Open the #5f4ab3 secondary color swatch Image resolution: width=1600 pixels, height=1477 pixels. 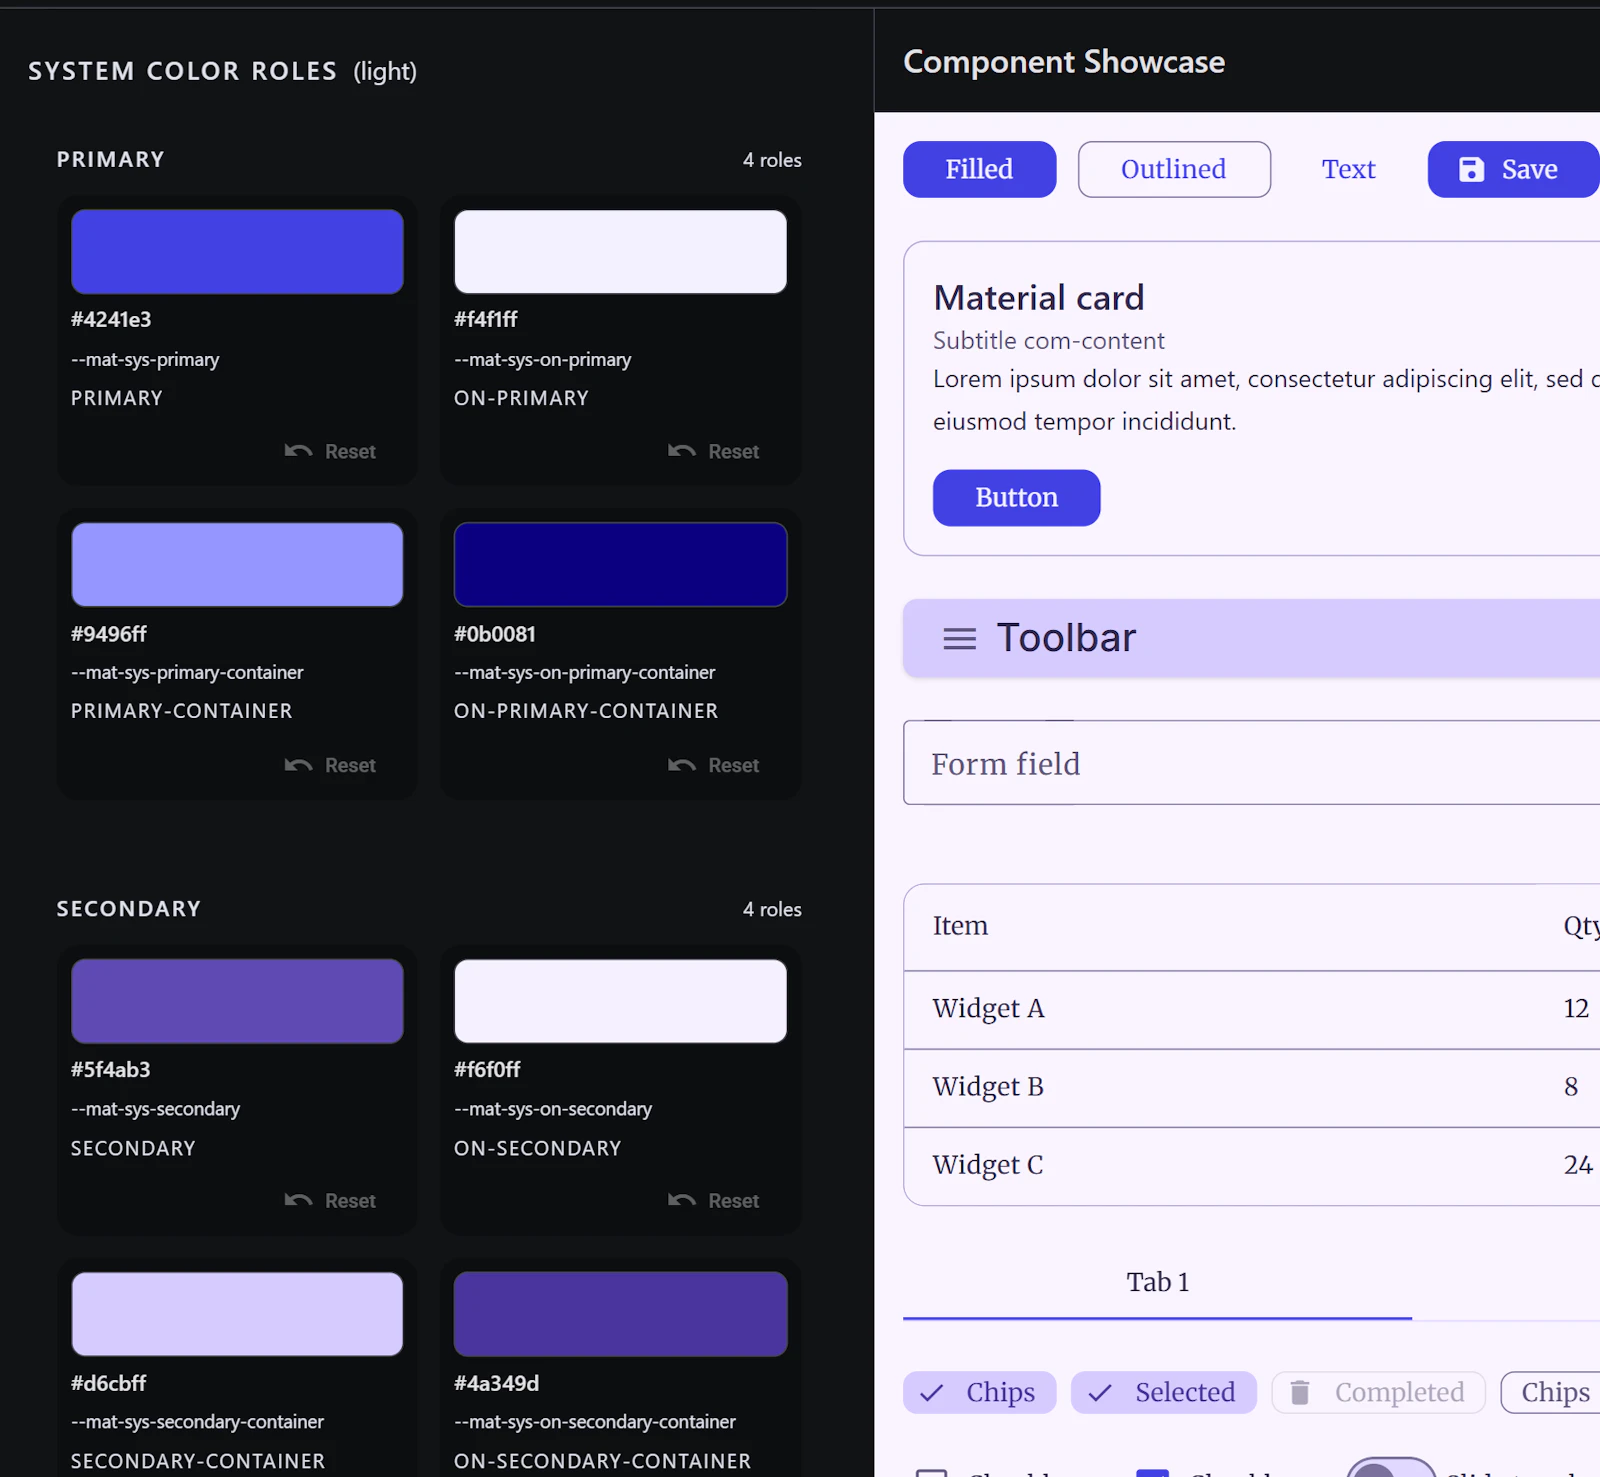237,1001
